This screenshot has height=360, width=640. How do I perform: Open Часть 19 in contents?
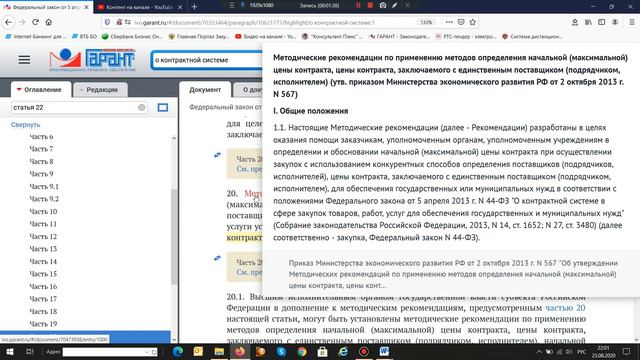pyautogui.click(x=43, y=324)
